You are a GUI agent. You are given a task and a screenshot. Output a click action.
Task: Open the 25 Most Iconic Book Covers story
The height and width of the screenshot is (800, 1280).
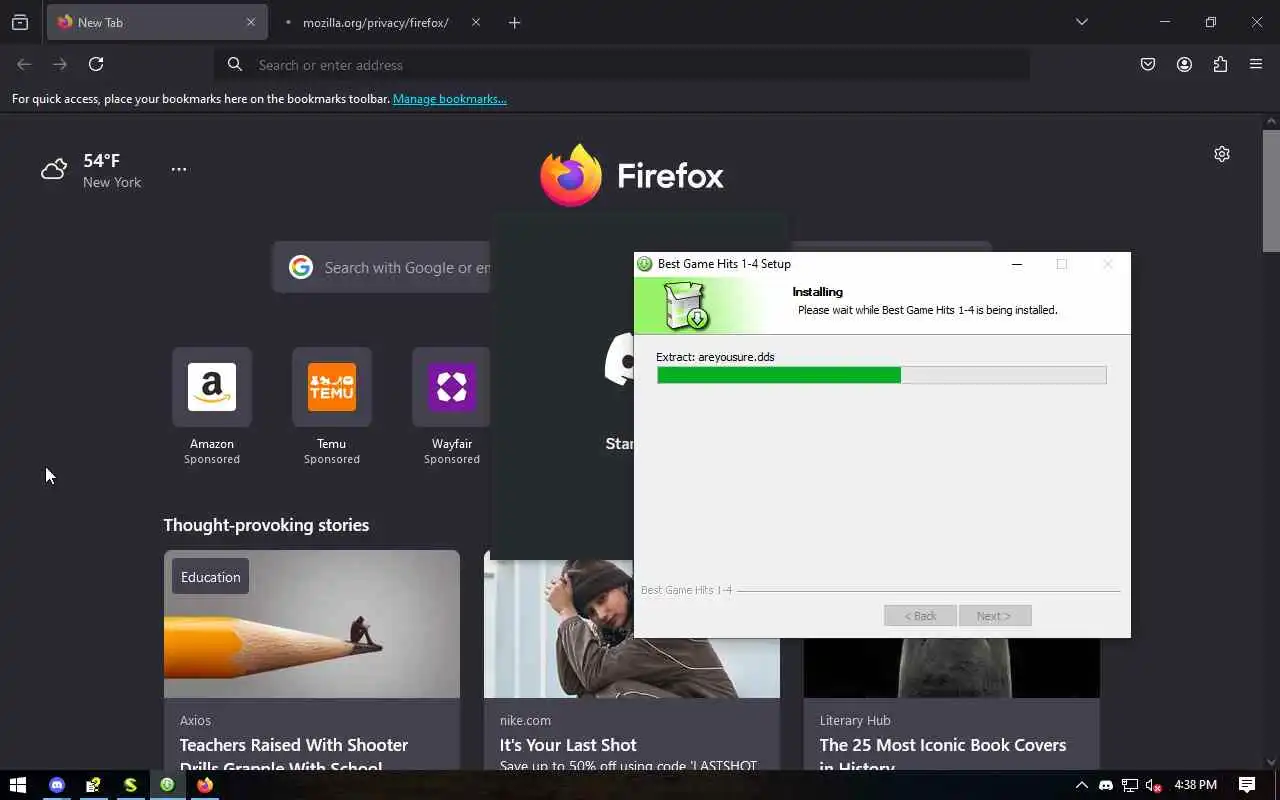click(952, 705)
